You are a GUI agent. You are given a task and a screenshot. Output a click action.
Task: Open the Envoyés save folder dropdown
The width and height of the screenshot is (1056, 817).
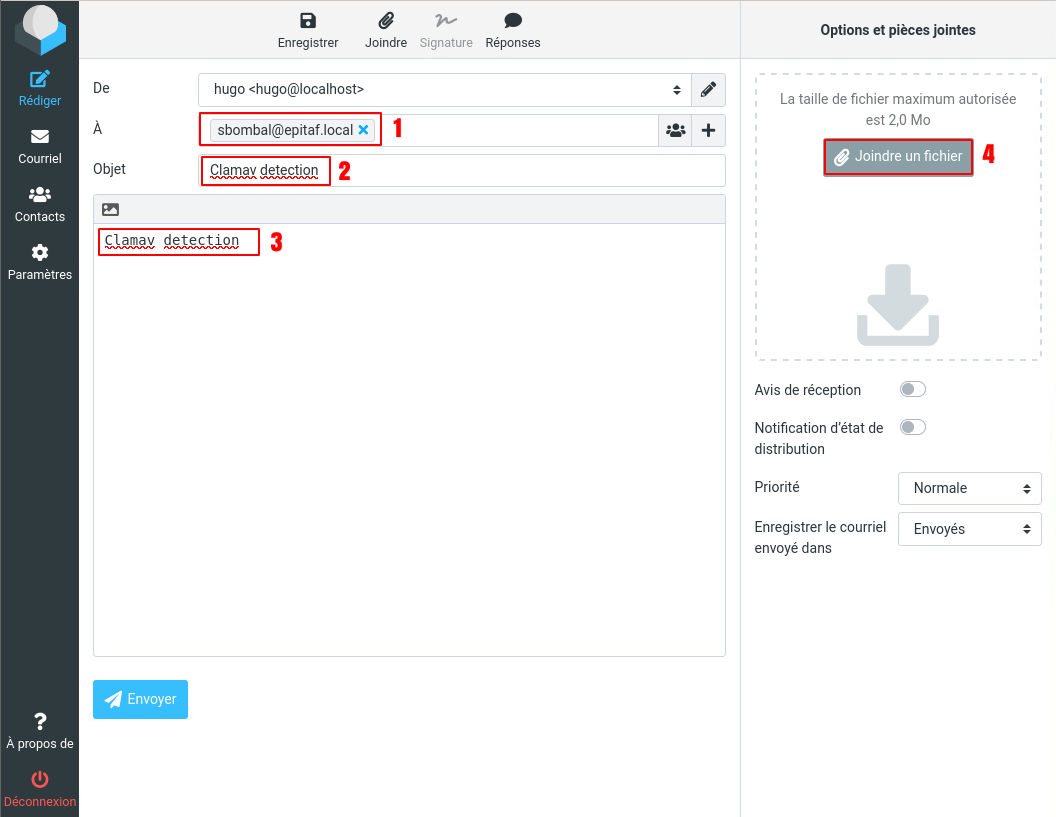(970, 529)
